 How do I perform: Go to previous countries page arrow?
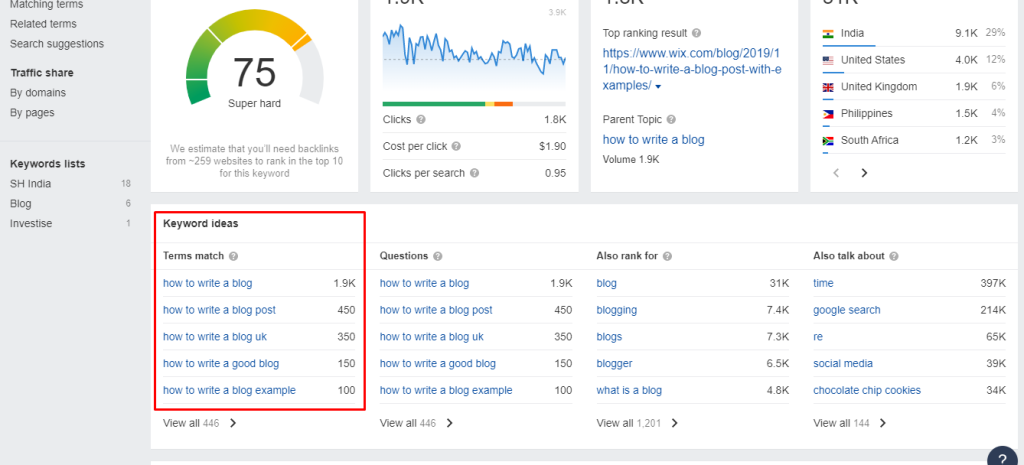pos(836,173)
